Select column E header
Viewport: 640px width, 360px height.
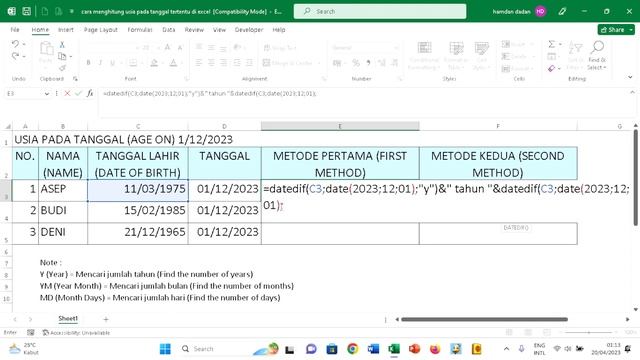pyautogui.click(x=340, y=126)
